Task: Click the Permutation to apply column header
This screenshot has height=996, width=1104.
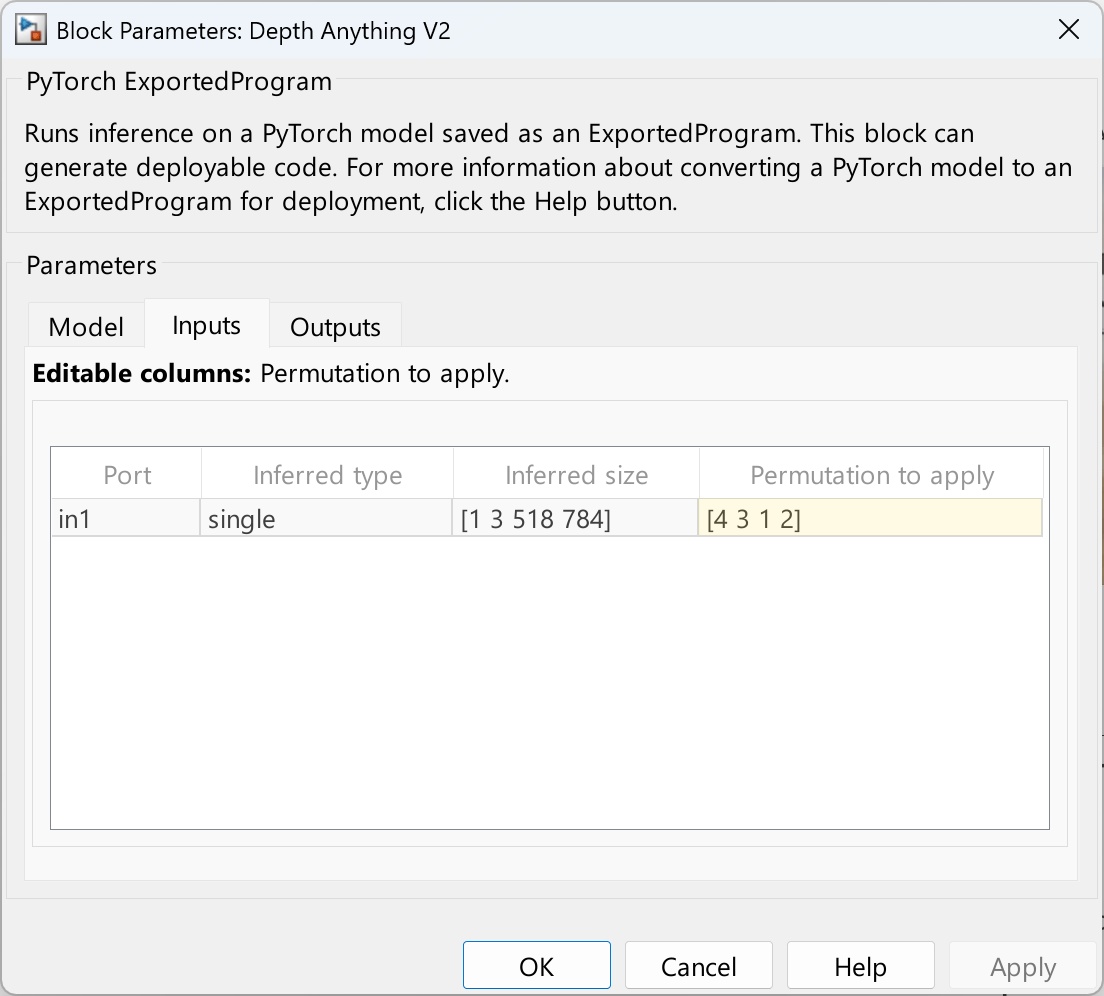Action: pyautogui.click(x=871, y=475)
